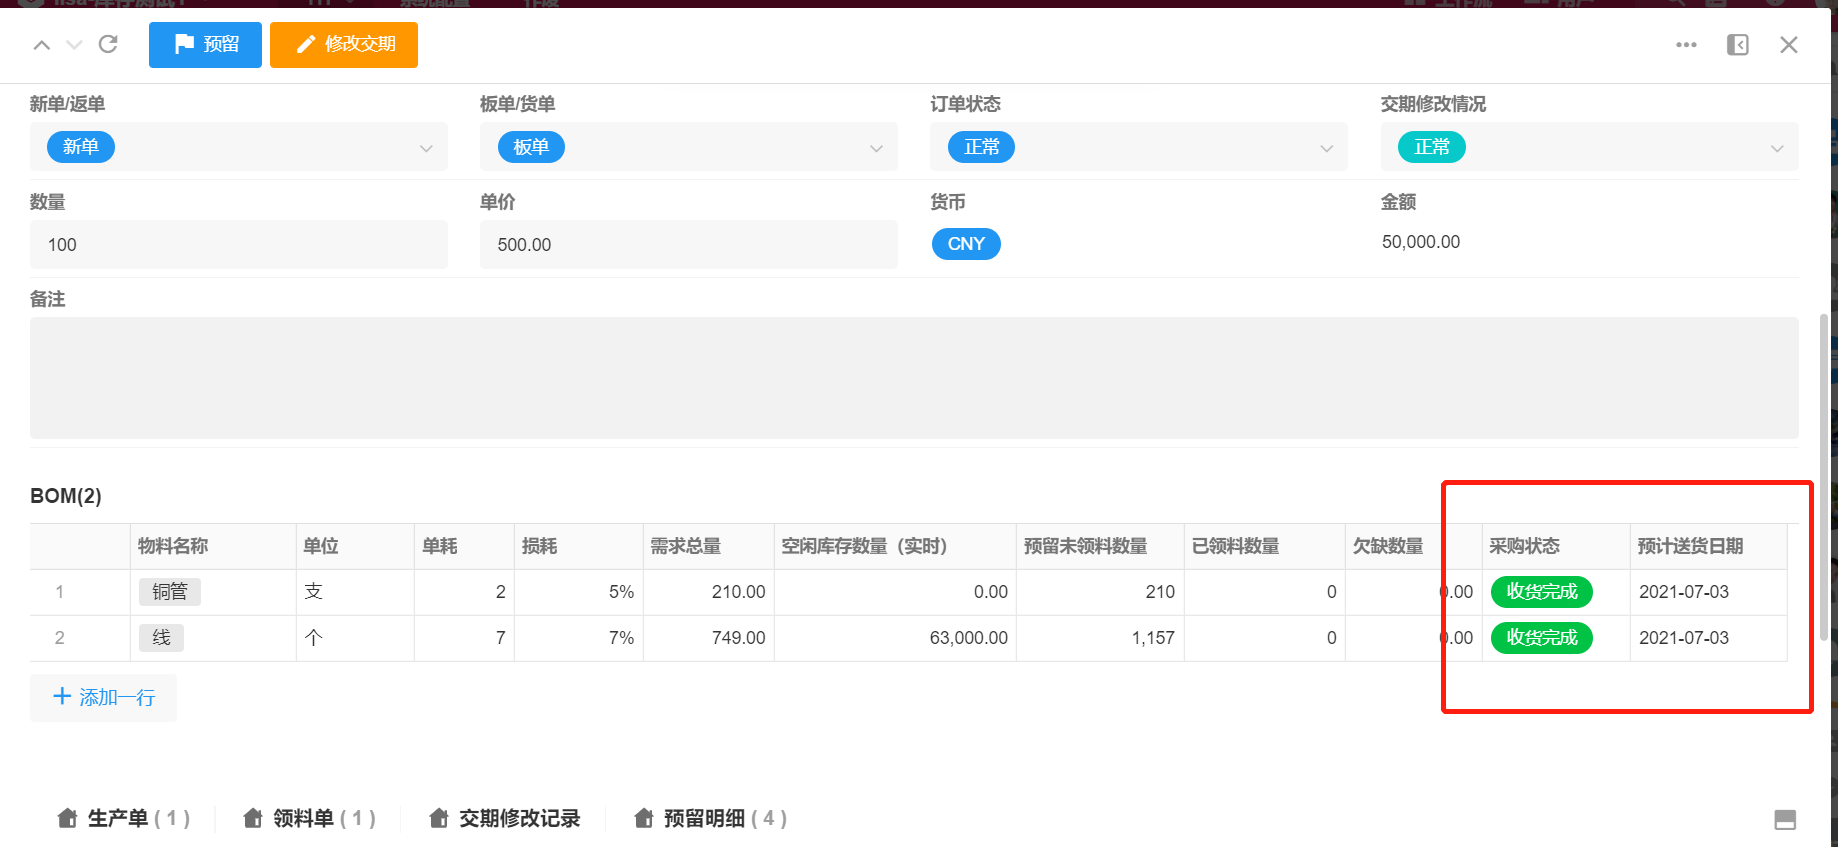Switch to the 领料单 tab

(x=309, y=819)
